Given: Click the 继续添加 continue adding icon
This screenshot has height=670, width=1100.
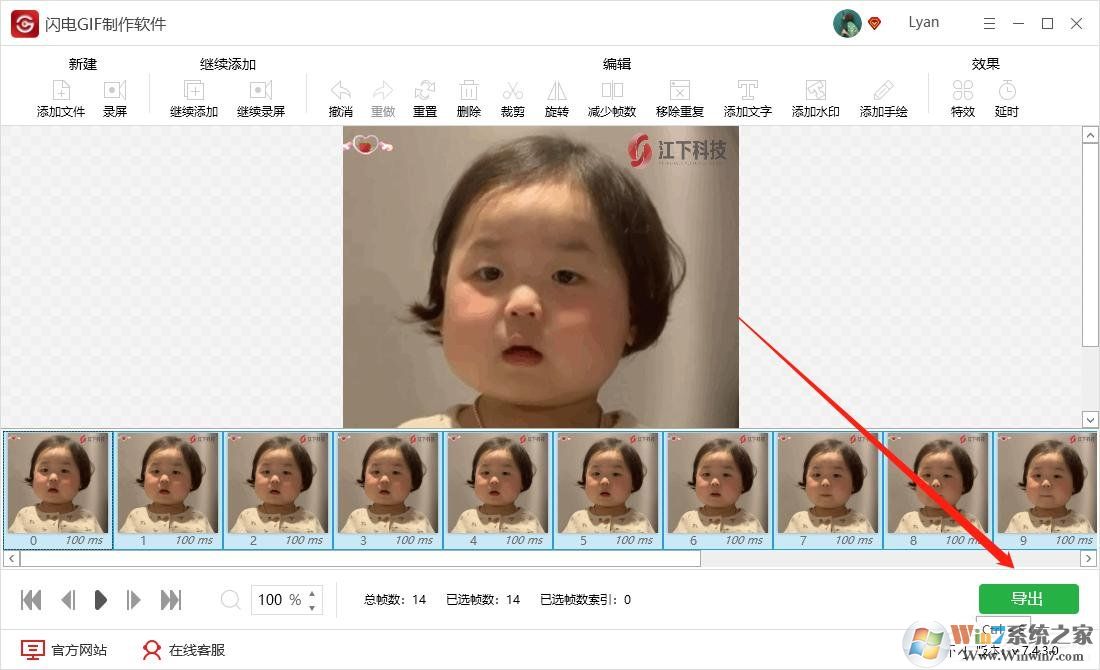Looking at the screenshot, I should point(193,95).
